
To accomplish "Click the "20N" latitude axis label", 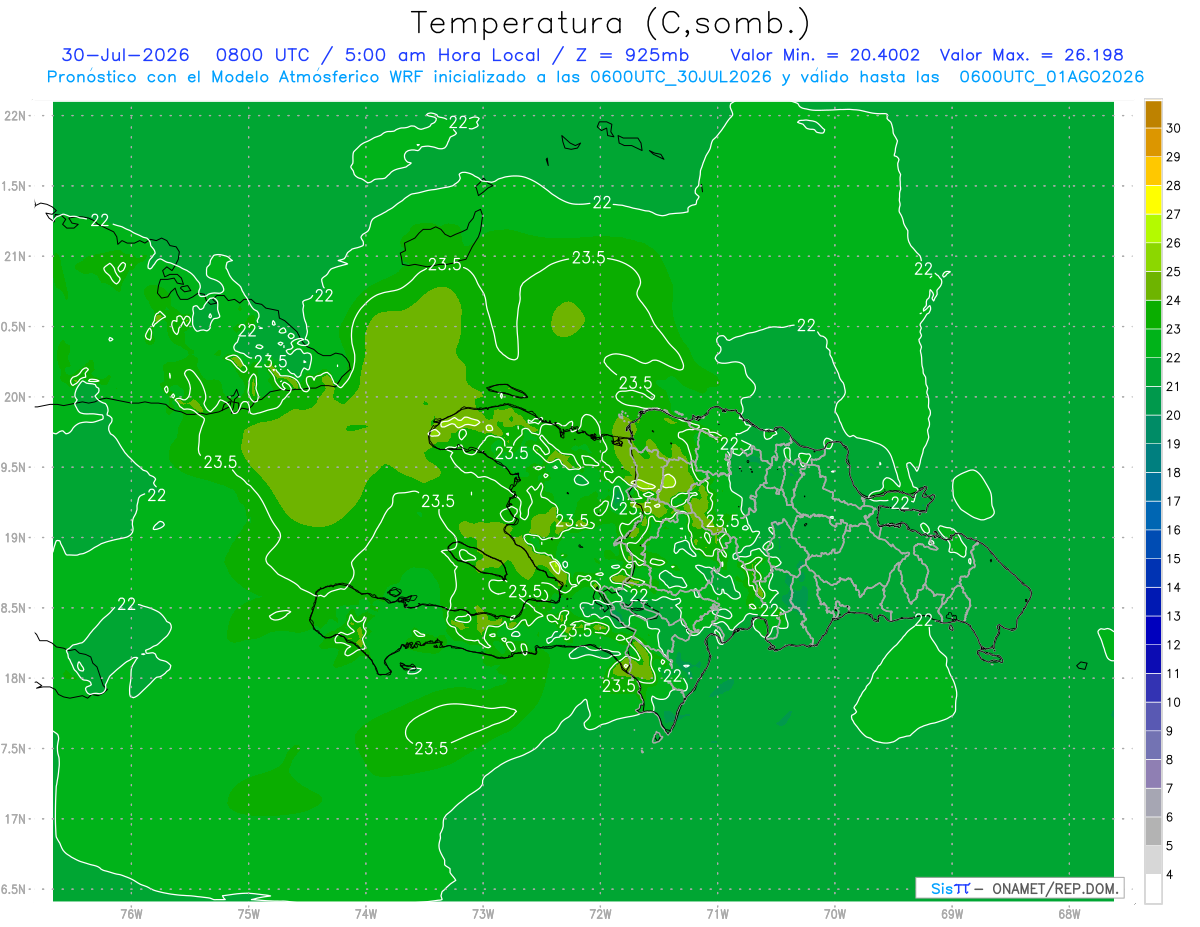I will tap(16, 397).
